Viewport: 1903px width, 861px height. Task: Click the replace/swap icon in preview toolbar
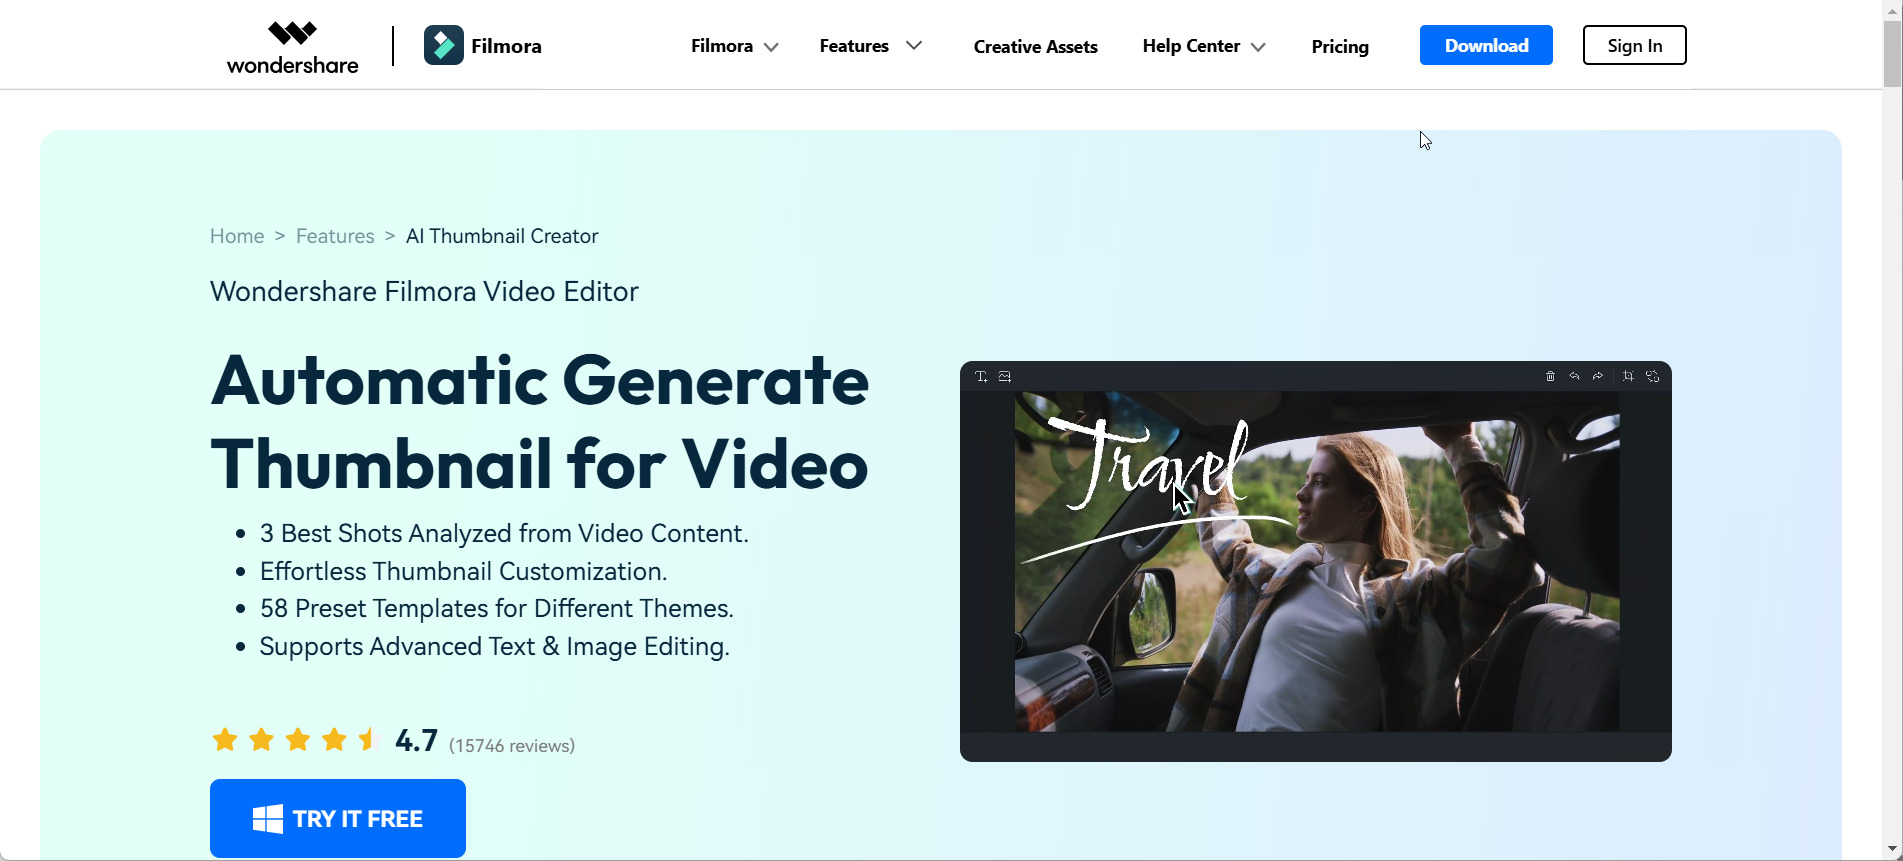[1652, 376]
